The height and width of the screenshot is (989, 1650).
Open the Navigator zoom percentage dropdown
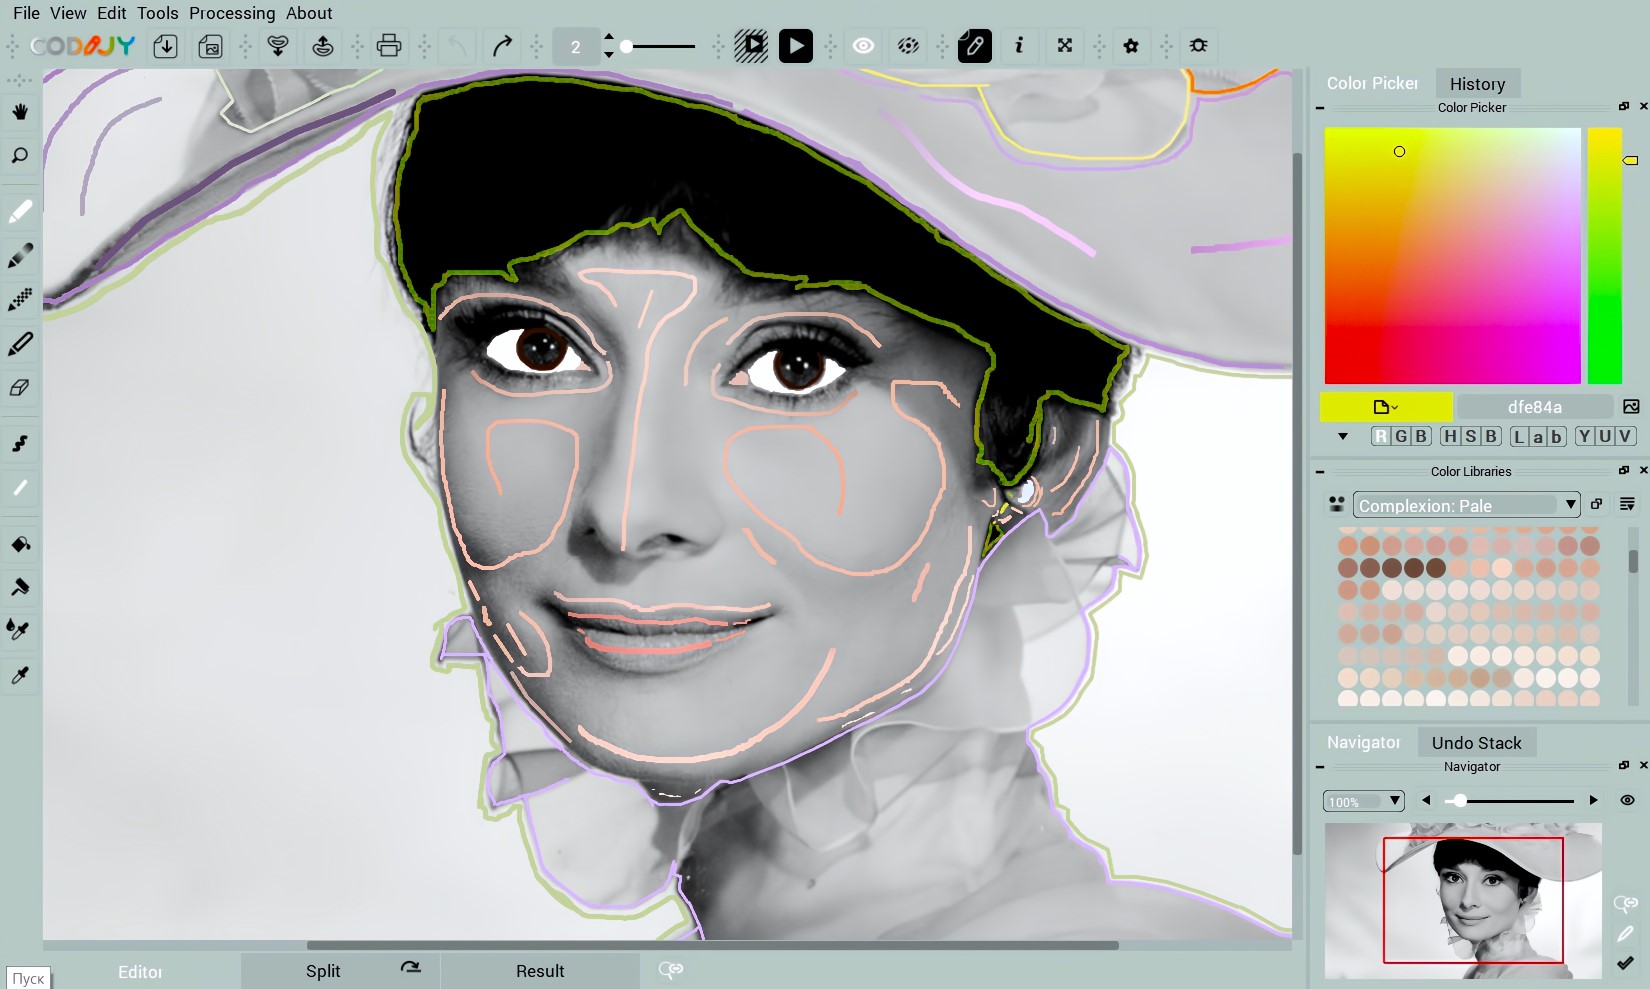1362,800
